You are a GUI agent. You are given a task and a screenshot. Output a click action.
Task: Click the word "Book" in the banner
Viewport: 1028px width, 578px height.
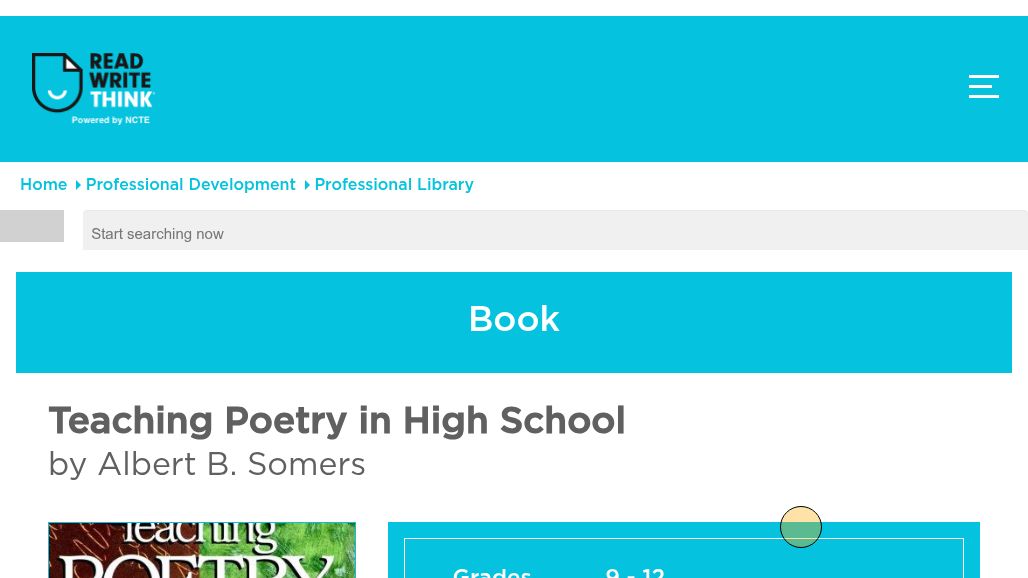[514, 319]
